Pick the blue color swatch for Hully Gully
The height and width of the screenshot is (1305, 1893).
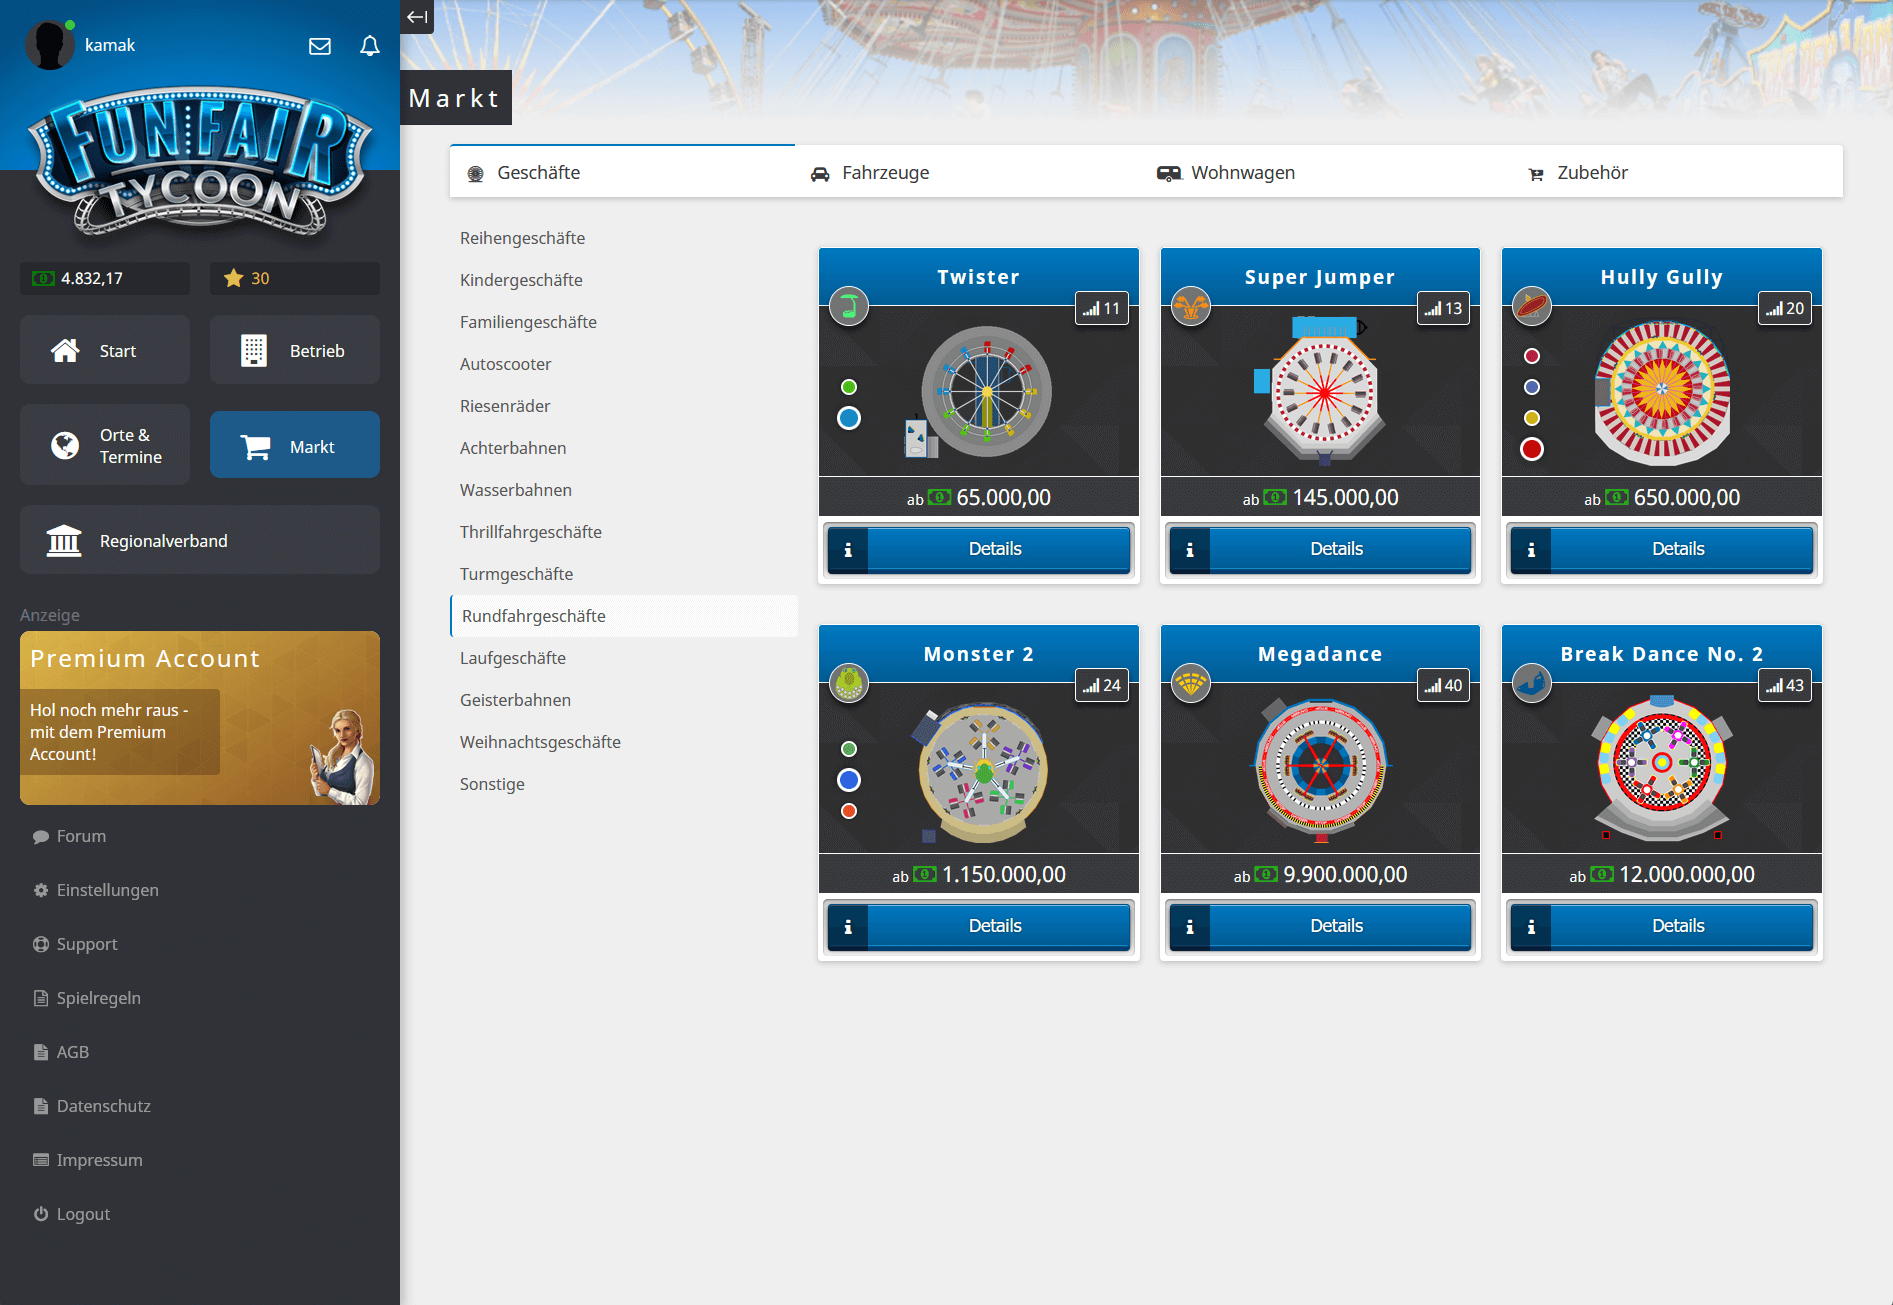click(x=1532, y=387)
